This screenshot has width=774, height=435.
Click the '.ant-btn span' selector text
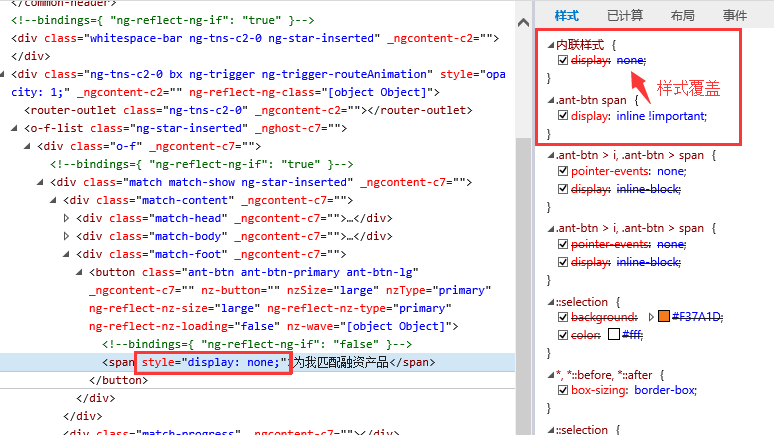point(591,100)
